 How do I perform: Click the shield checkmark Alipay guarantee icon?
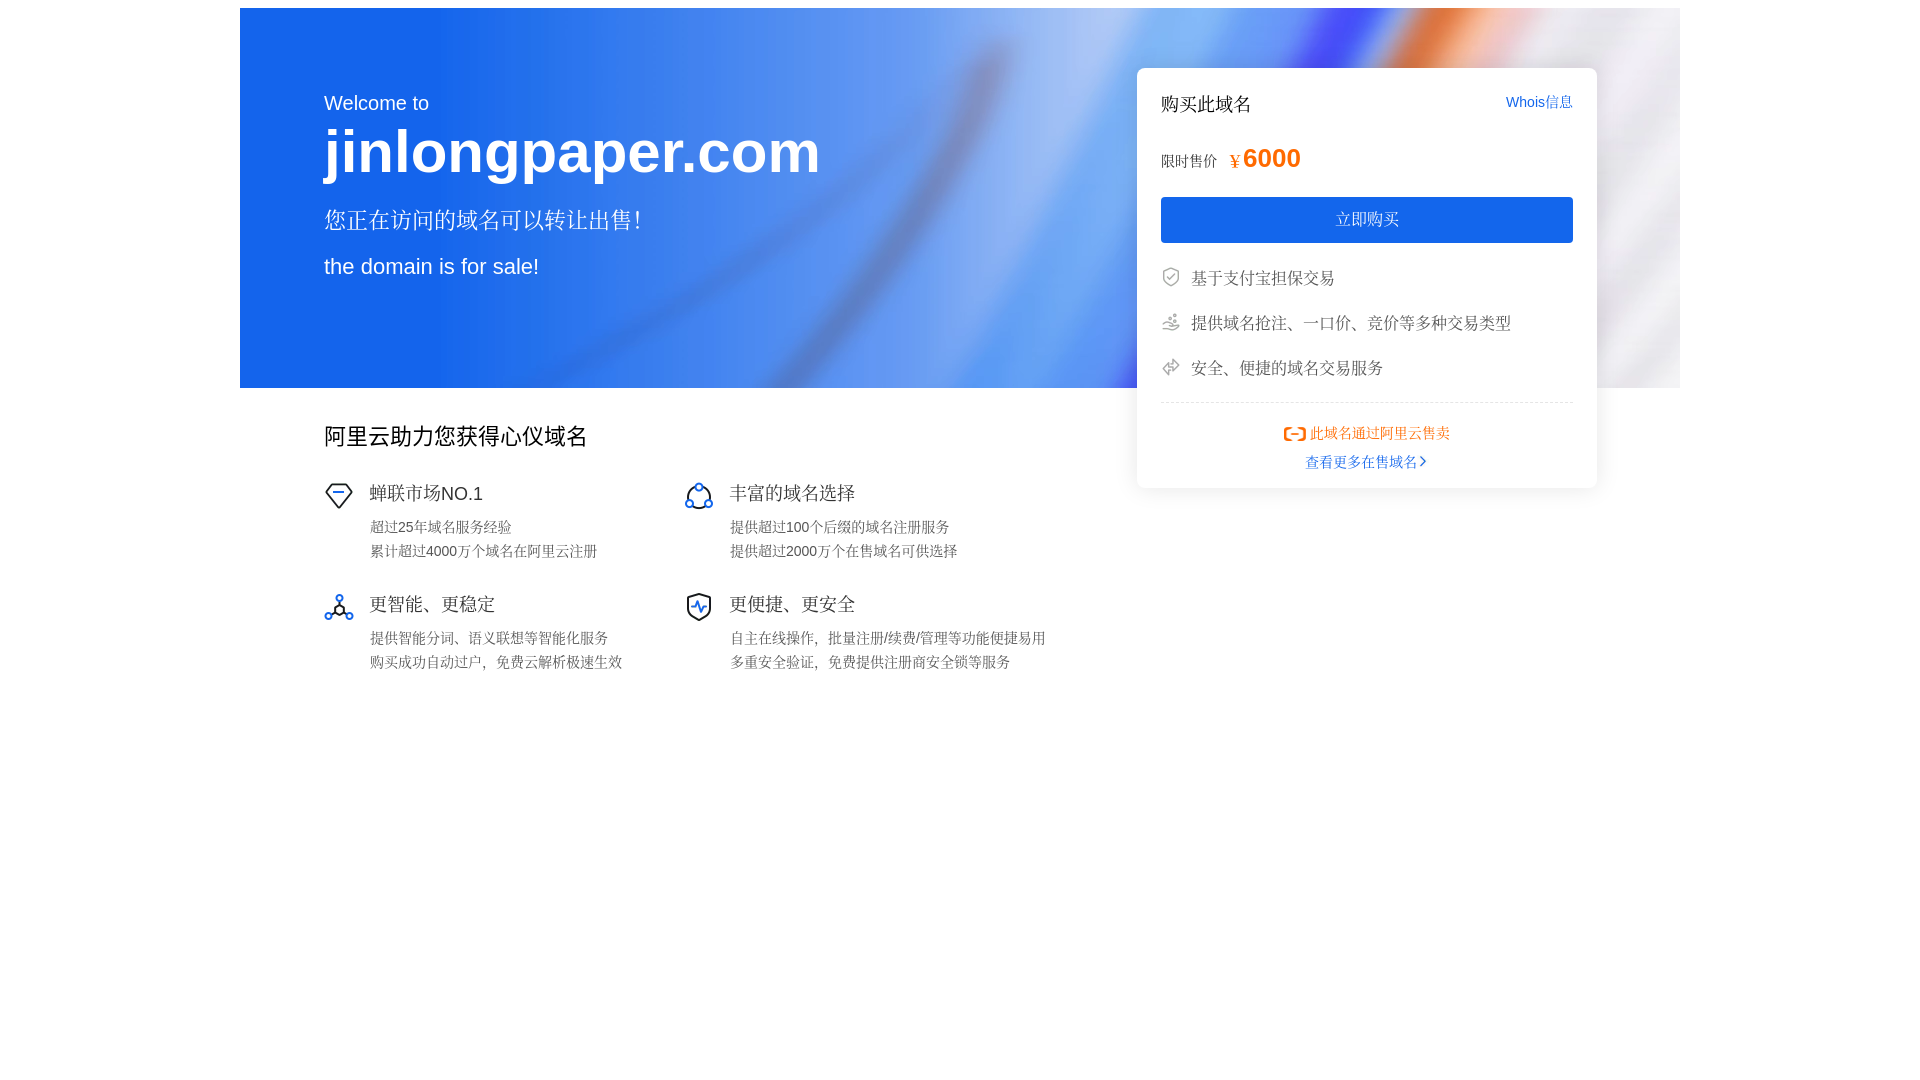[x=1170, y=277]
